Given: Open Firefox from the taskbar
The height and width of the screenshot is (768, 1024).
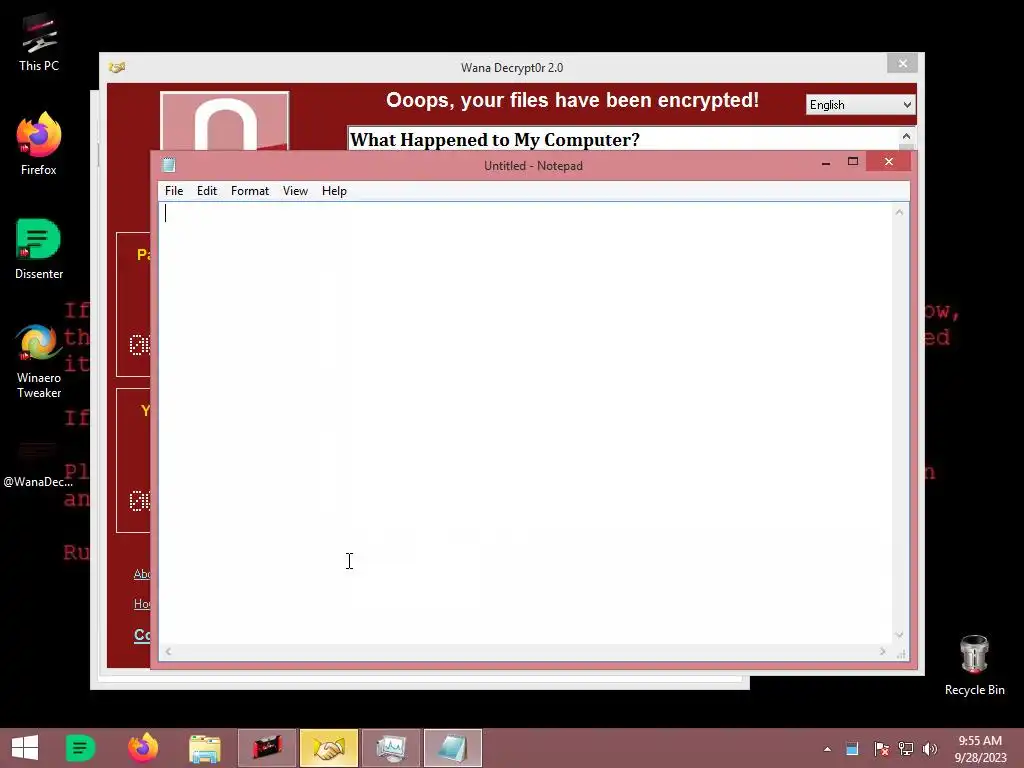Looking at the screenshot, I should [x=143, y=748].
